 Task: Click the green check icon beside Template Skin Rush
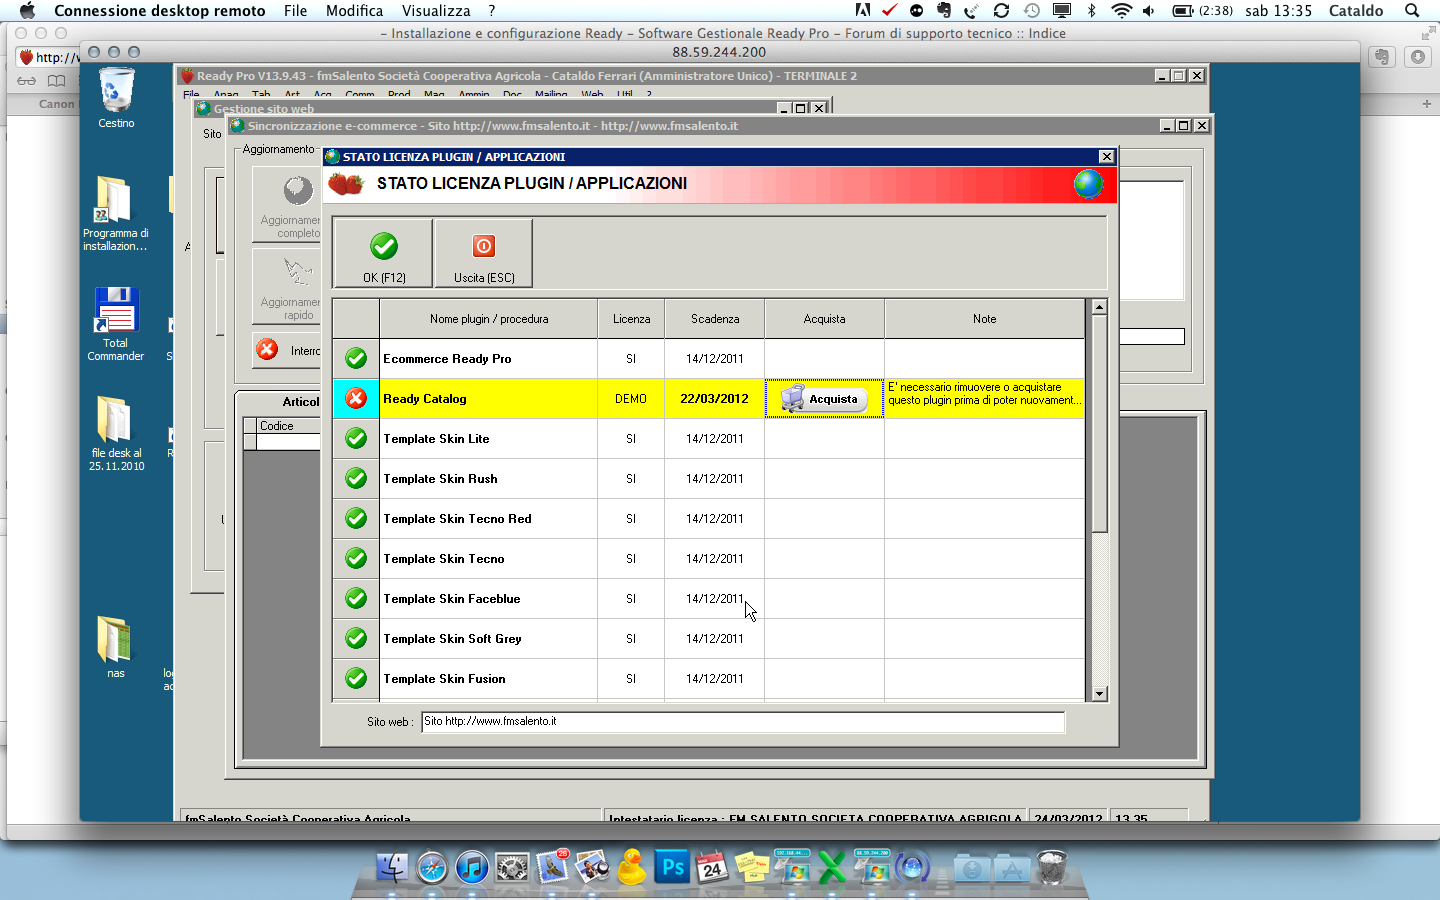356,478
